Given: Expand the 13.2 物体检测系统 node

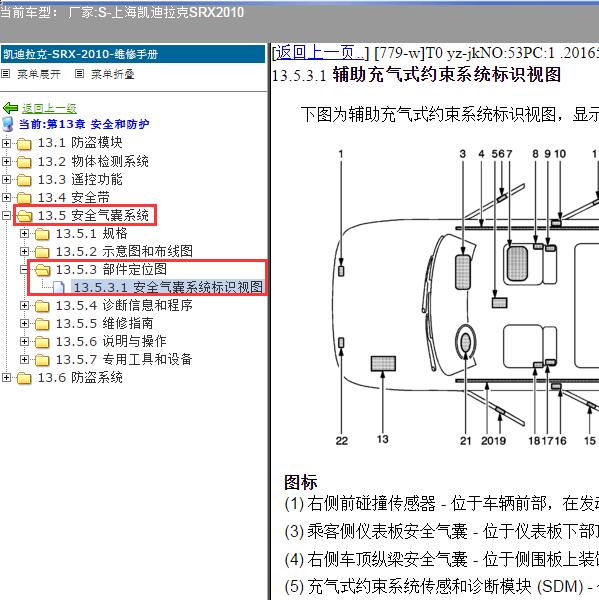Looking at the screenshot, I should (6, 161).
